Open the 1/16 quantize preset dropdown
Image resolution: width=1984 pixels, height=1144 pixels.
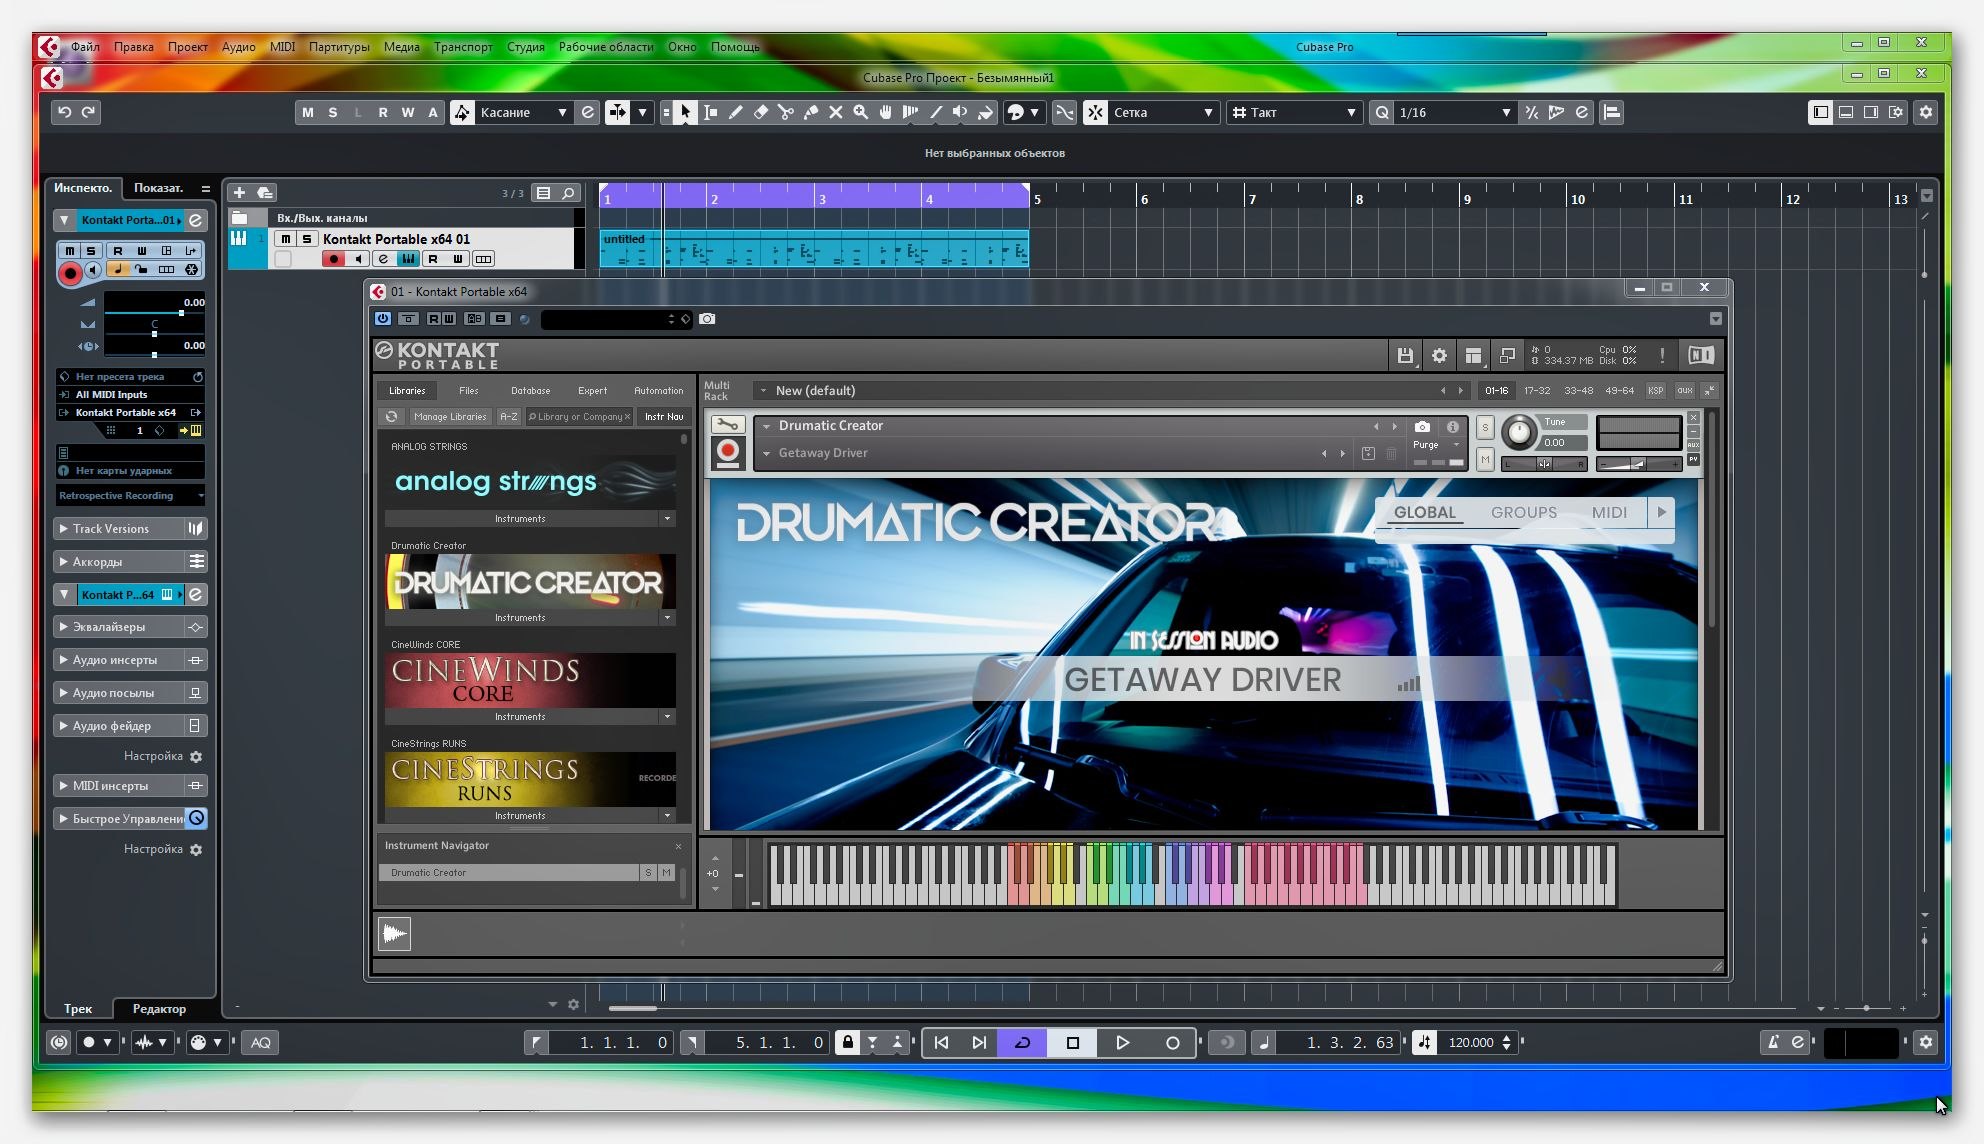point(1454,112)
